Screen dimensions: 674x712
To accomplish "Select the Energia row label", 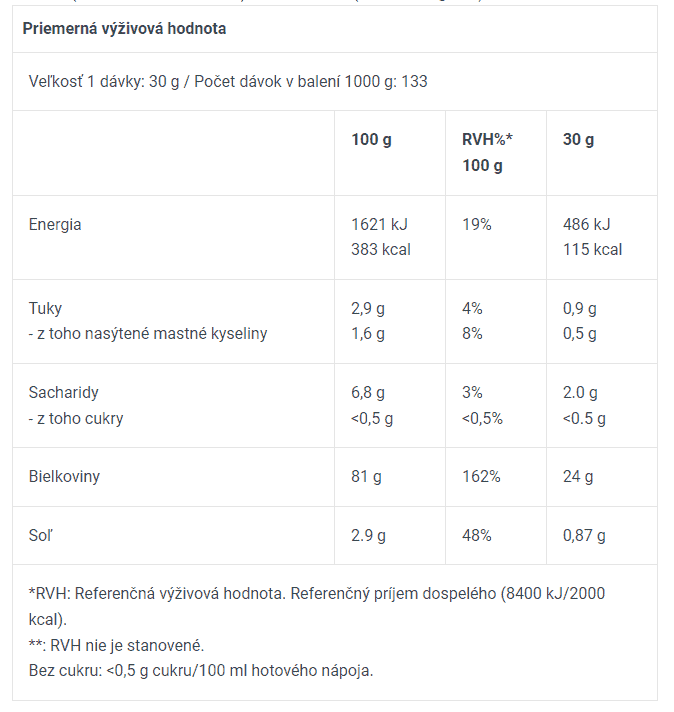I will pyautogui.click(x=55, y=224).
